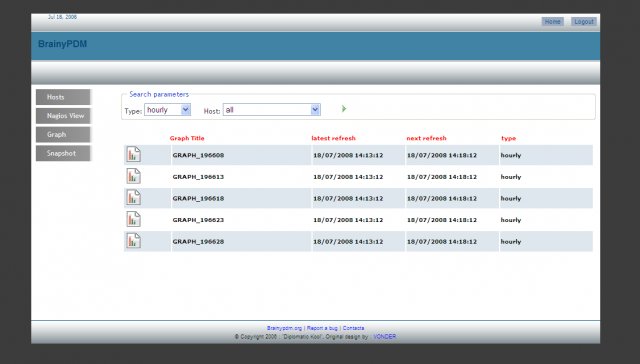This screenshot has height=364, width=640.
Task: Run search with the green arrow
Action: (x=344, y=109)
